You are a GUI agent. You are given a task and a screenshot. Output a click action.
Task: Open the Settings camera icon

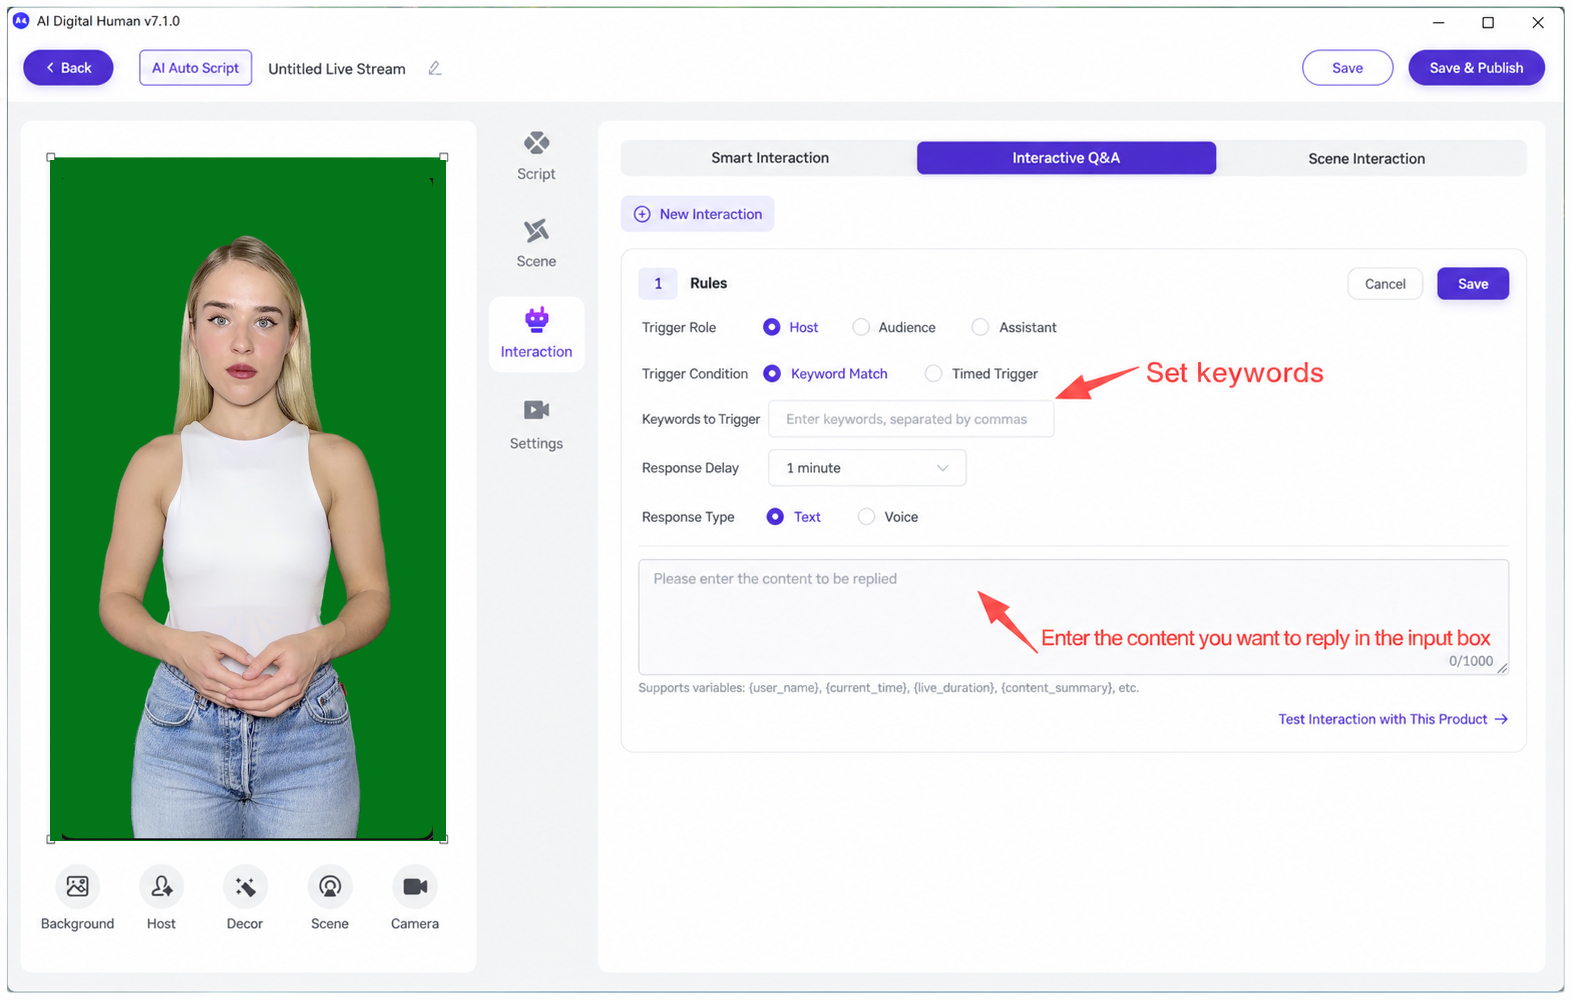click(x=536, y=410)
